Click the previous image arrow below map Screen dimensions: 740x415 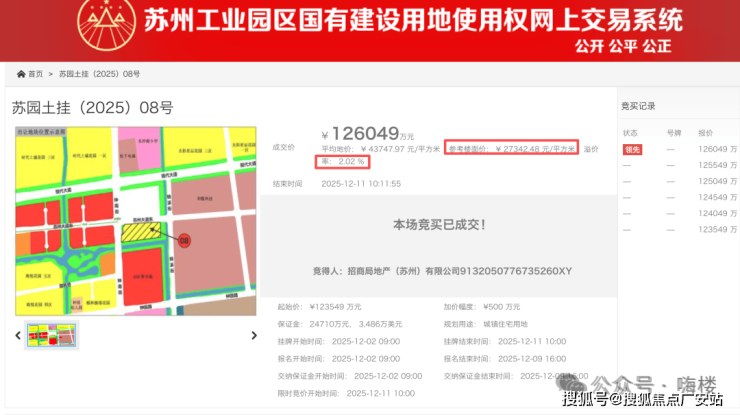(x=18, y=336)
